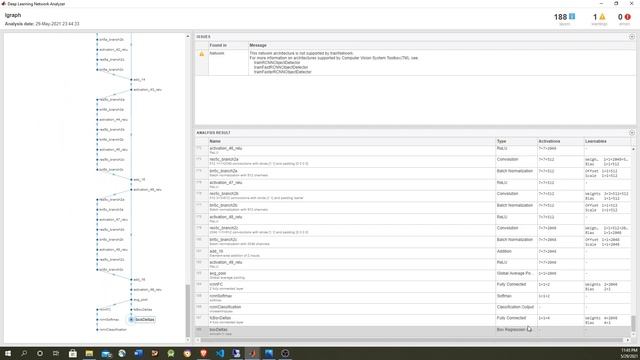Open the Windows Start menu
The height and width of the screenshot is (360, 640).
(8, 353)
